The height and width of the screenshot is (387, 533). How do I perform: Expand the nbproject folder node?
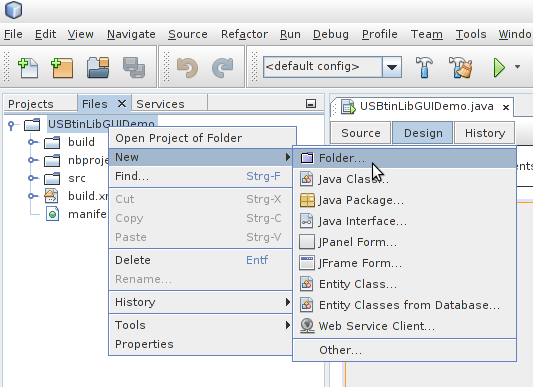tap(32, 159)
